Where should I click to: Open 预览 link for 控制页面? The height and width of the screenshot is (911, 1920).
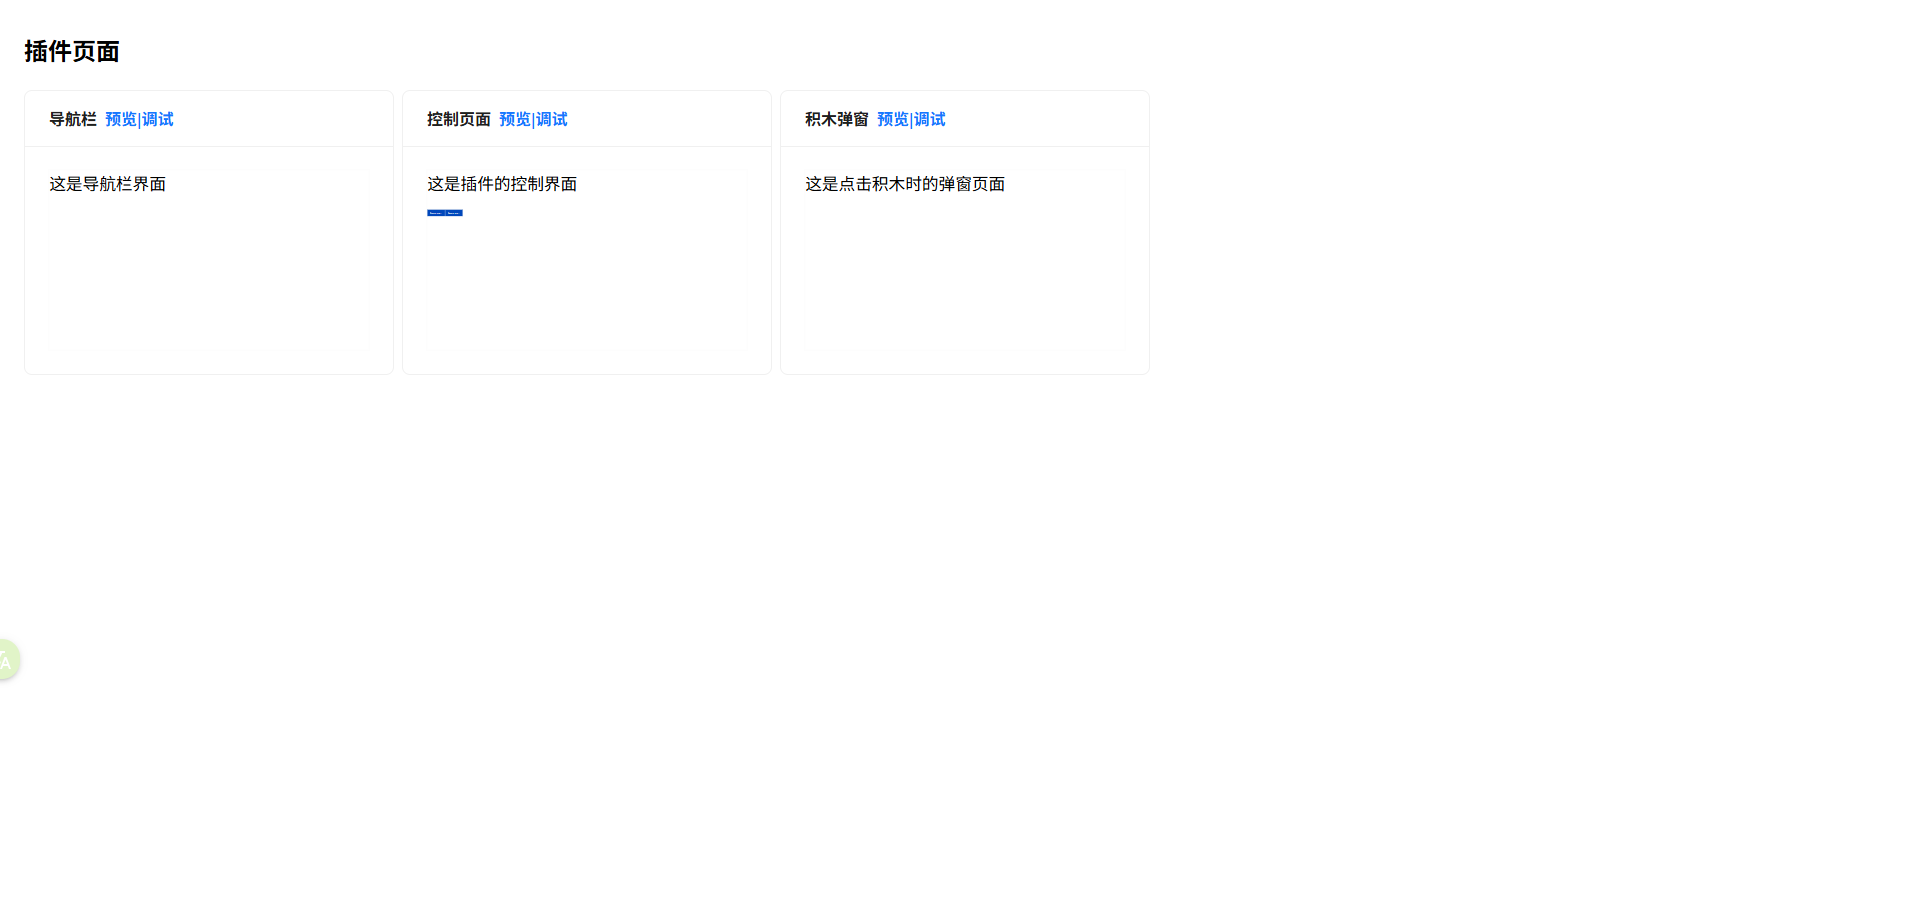point(514,119)
